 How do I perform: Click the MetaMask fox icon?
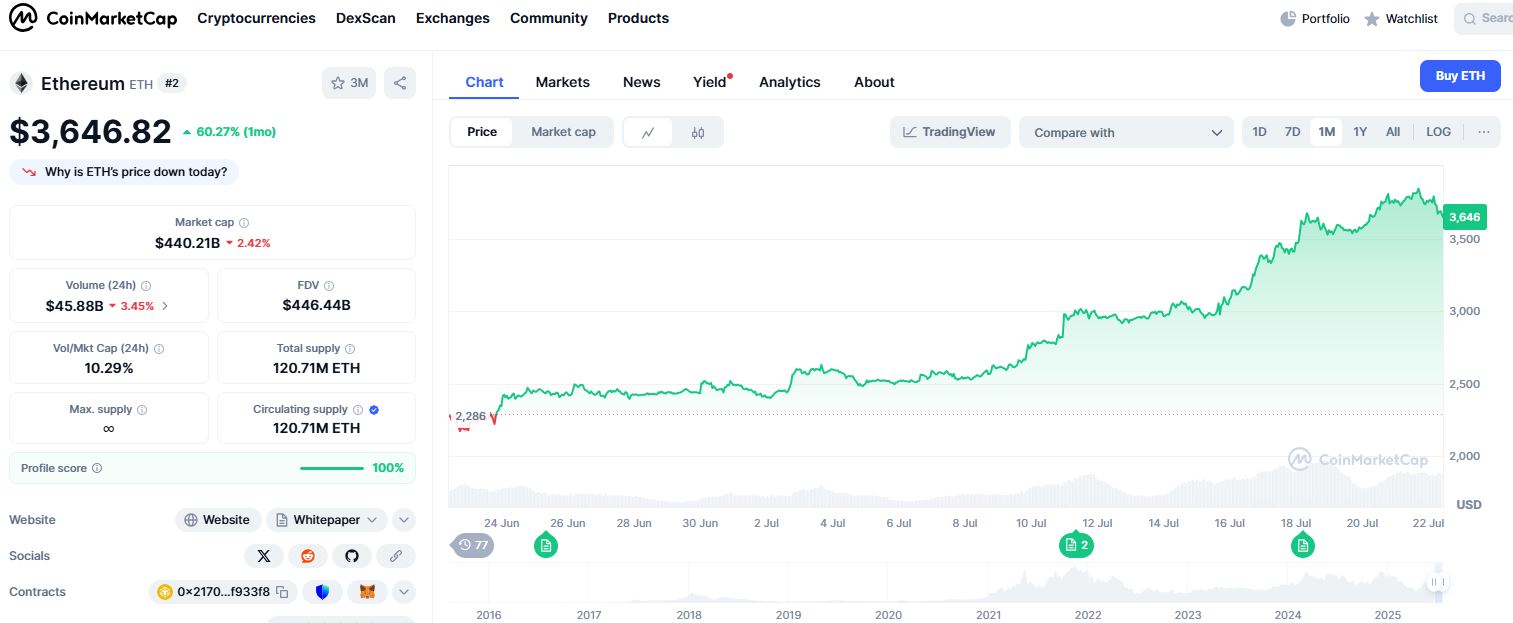tap(367, 592)
